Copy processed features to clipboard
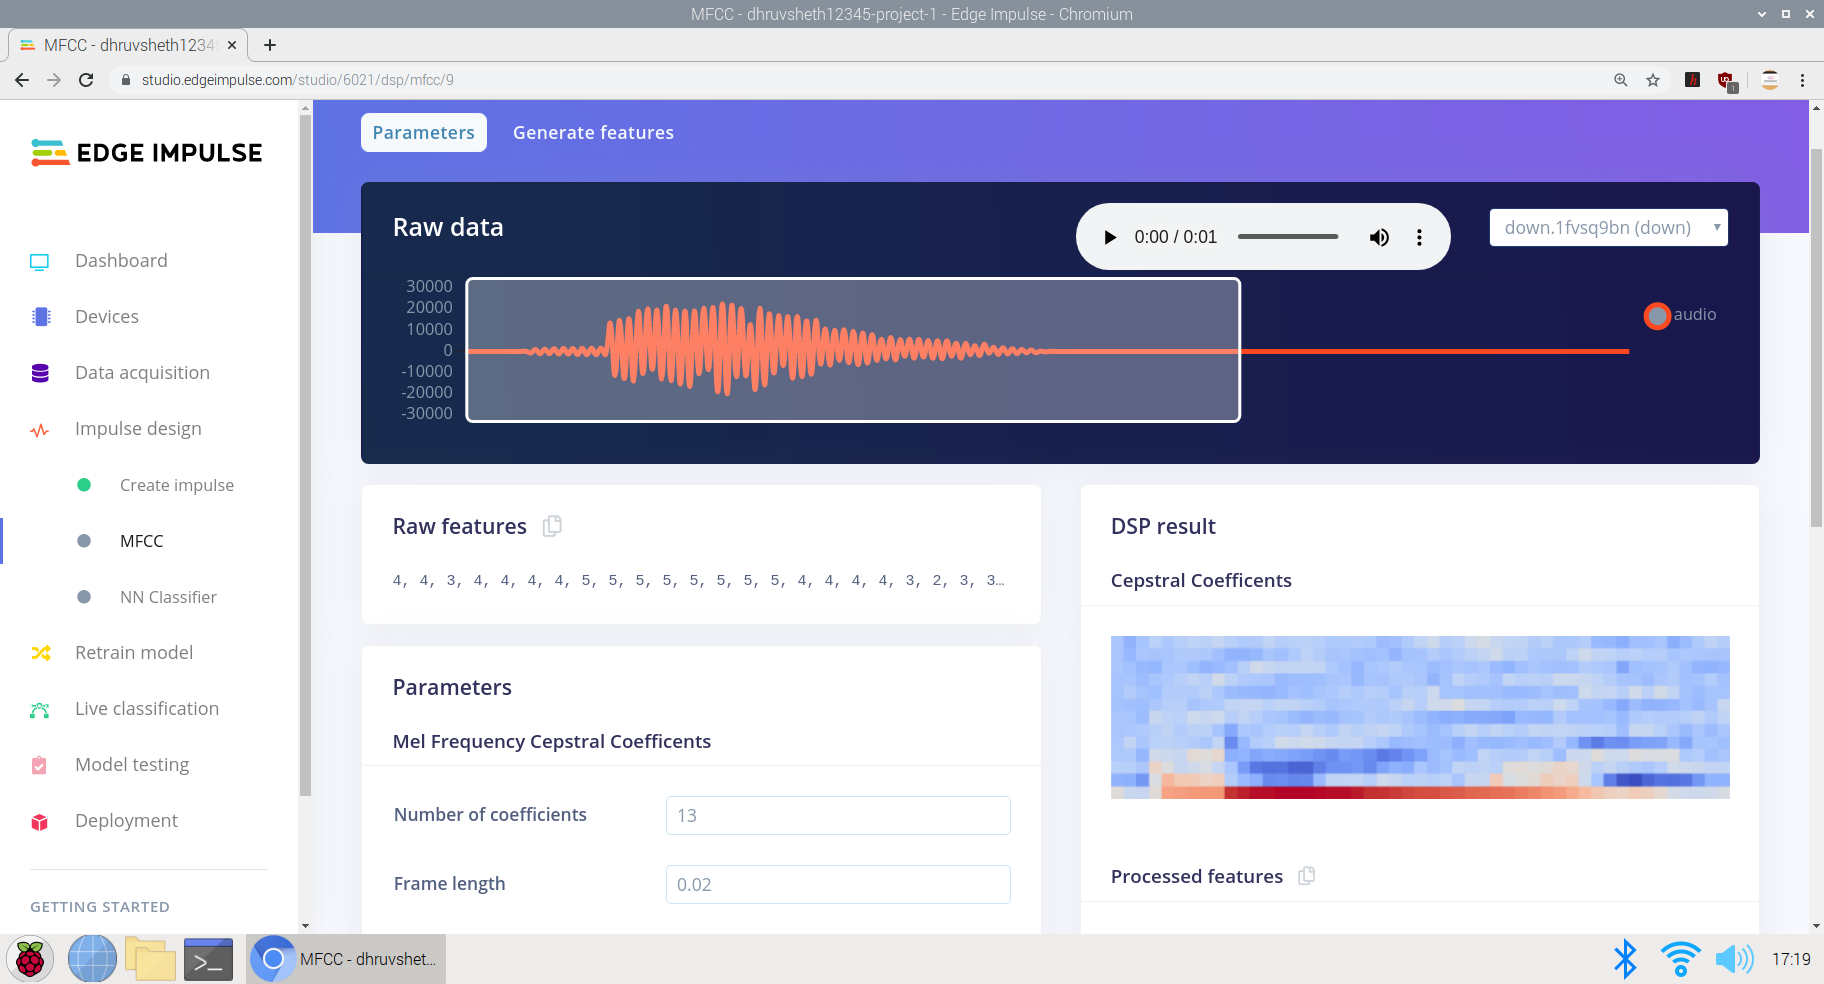This screenshot has height=984, width=1824. click(1306, 876)
